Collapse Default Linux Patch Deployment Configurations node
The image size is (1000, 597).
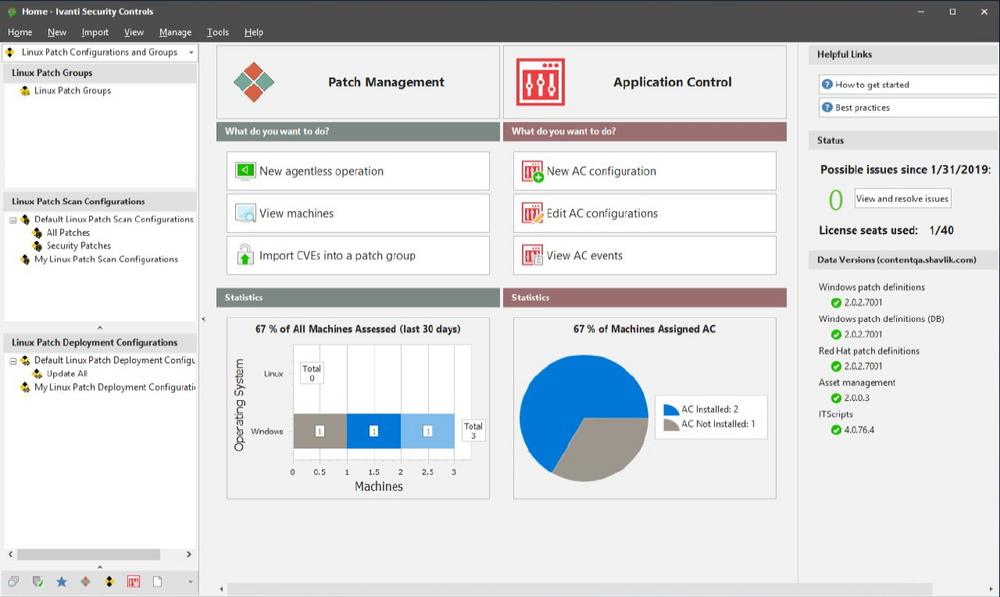tap(13, 361)
